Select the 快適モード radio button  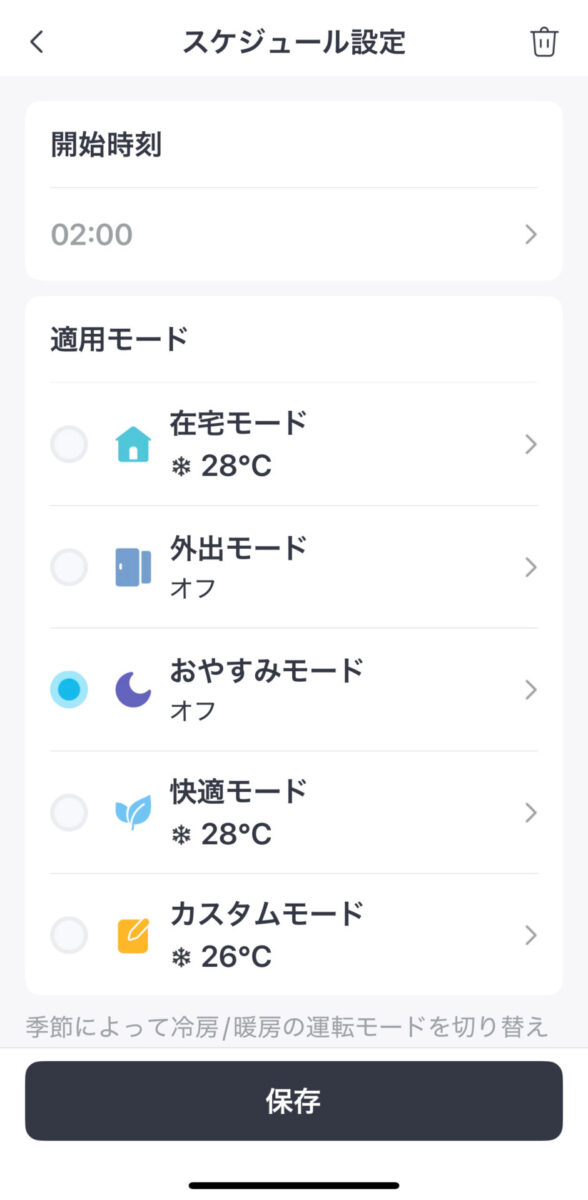click(x=69, y=813)
